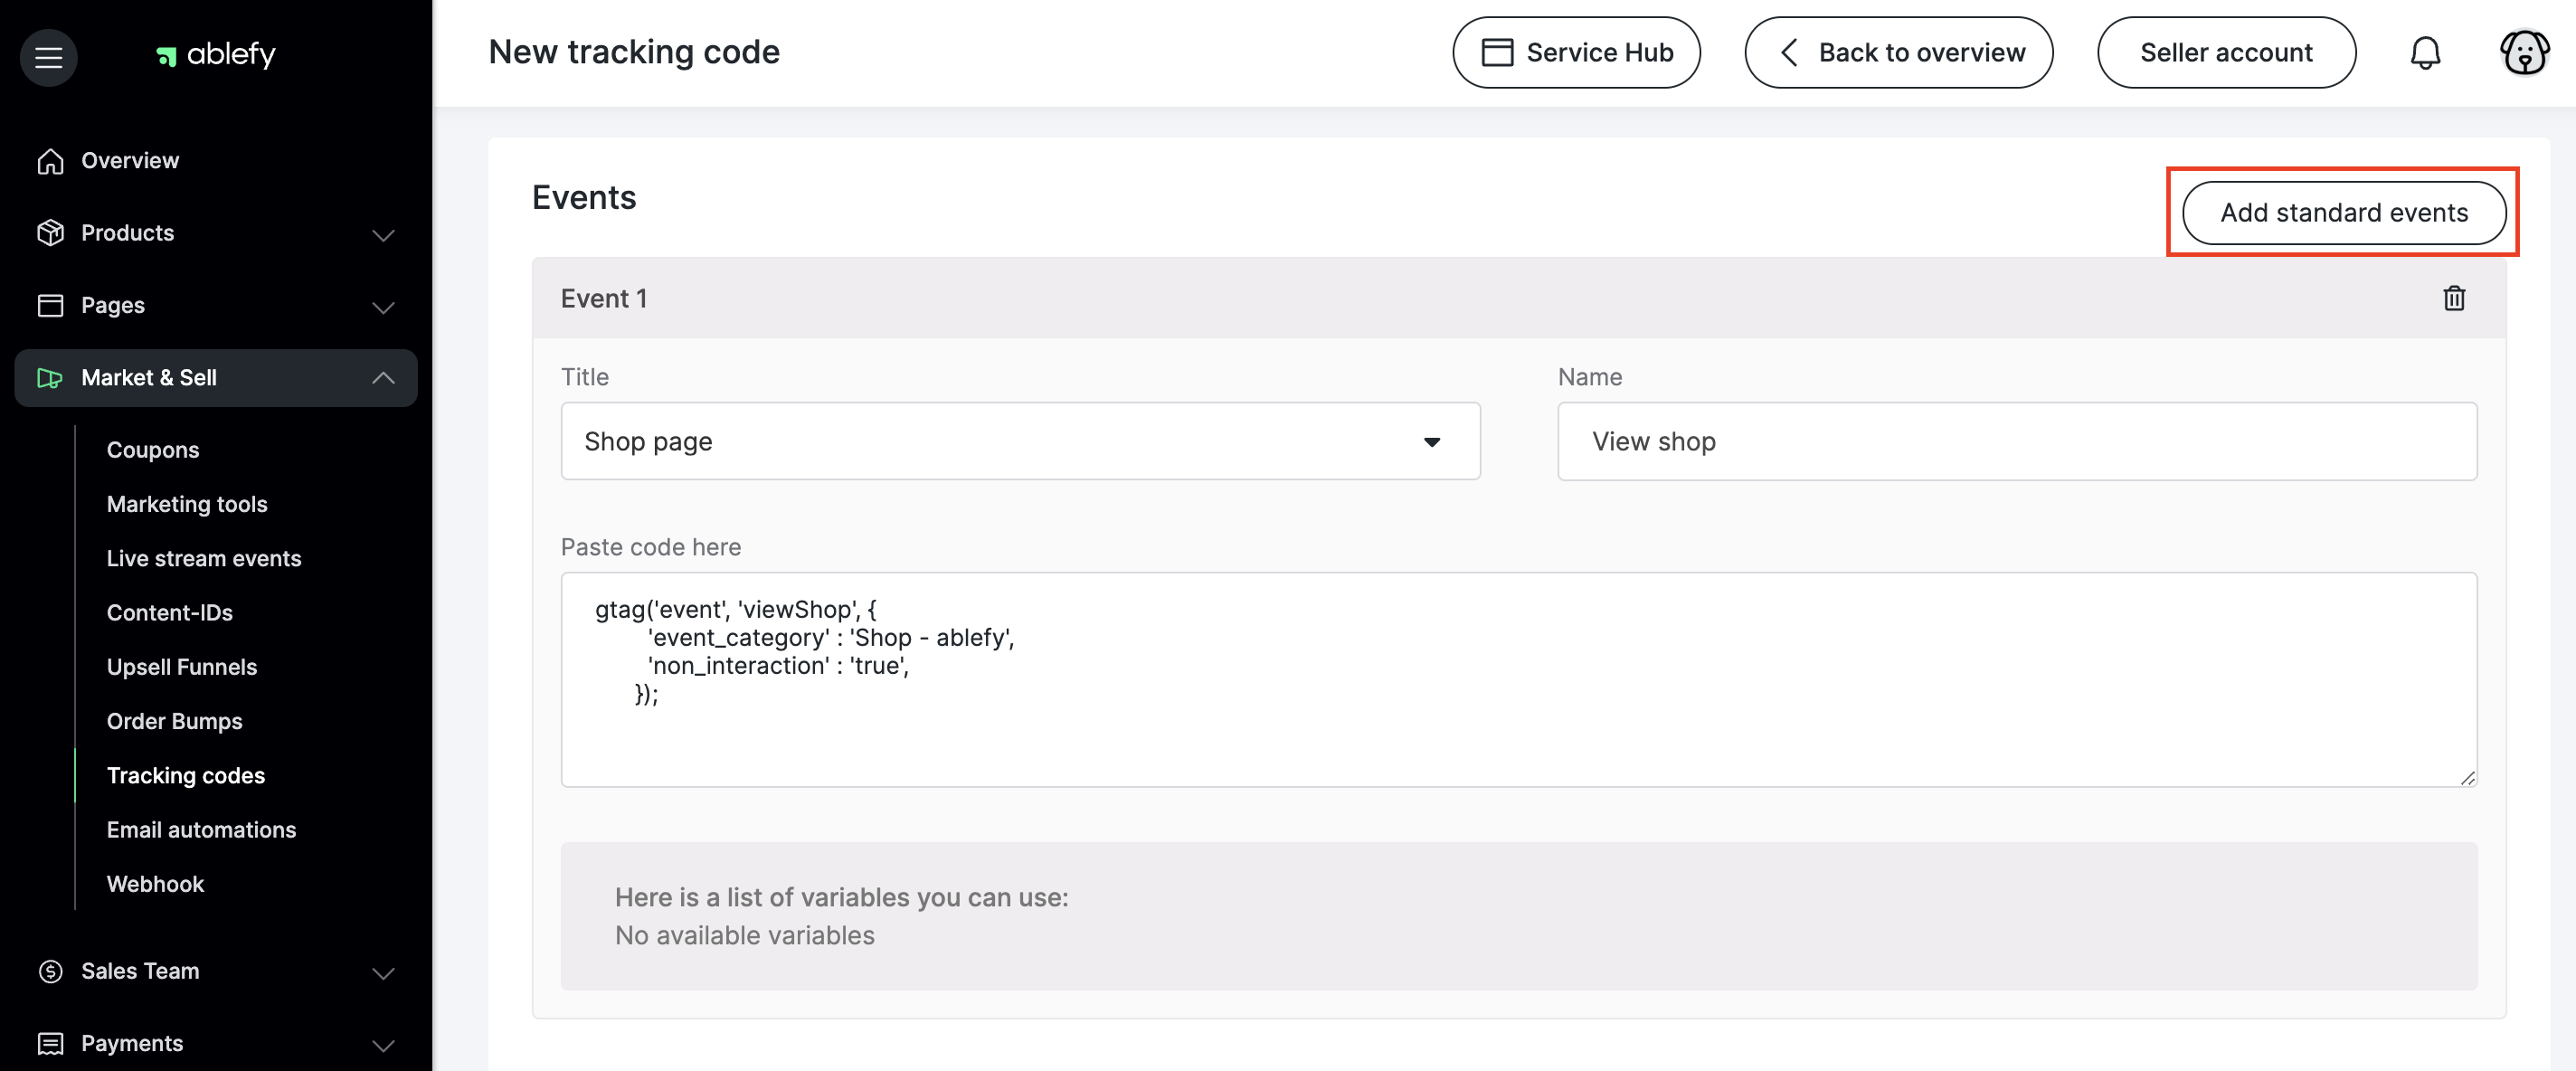Open Content-IDs menu item

pyautogui.click(x=170, y=612)
